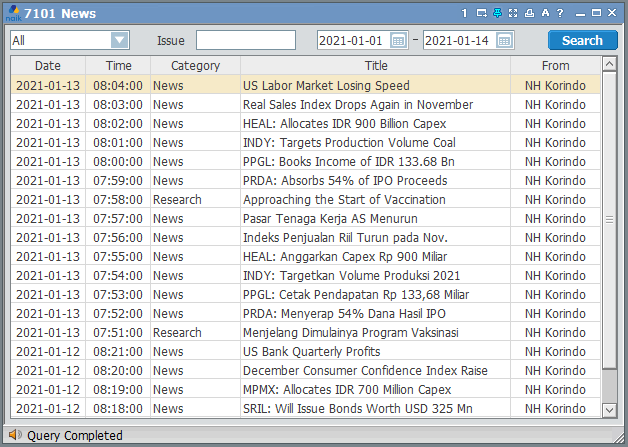
Task: Click the scrollbar down arrow
Action: [609, 409]
